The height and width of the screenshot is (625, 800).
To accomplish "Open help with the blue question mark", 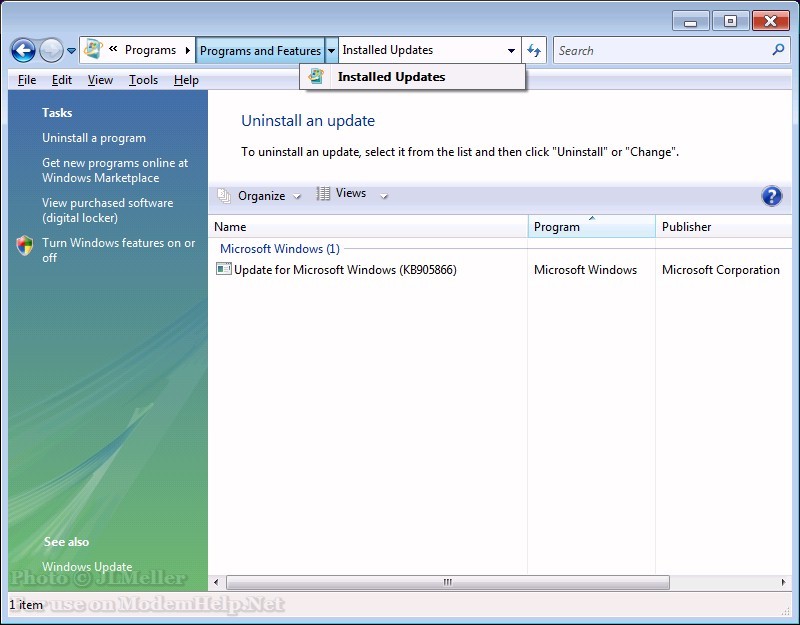I will tap(771, 196).
